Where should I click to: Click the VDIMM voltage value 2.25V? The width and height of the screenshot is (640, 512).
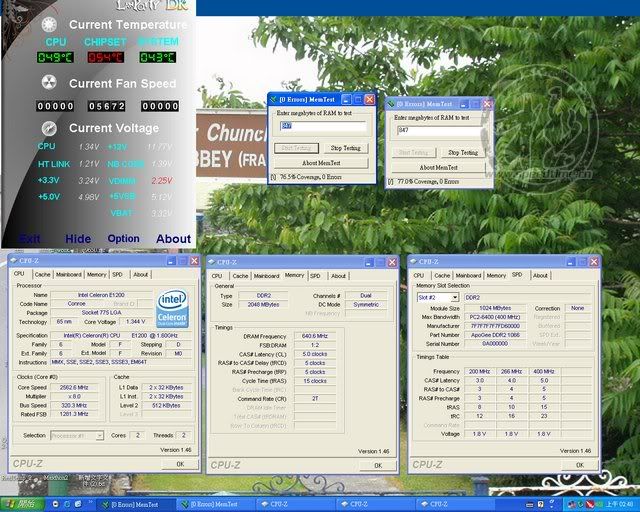(x=162, y=180)
